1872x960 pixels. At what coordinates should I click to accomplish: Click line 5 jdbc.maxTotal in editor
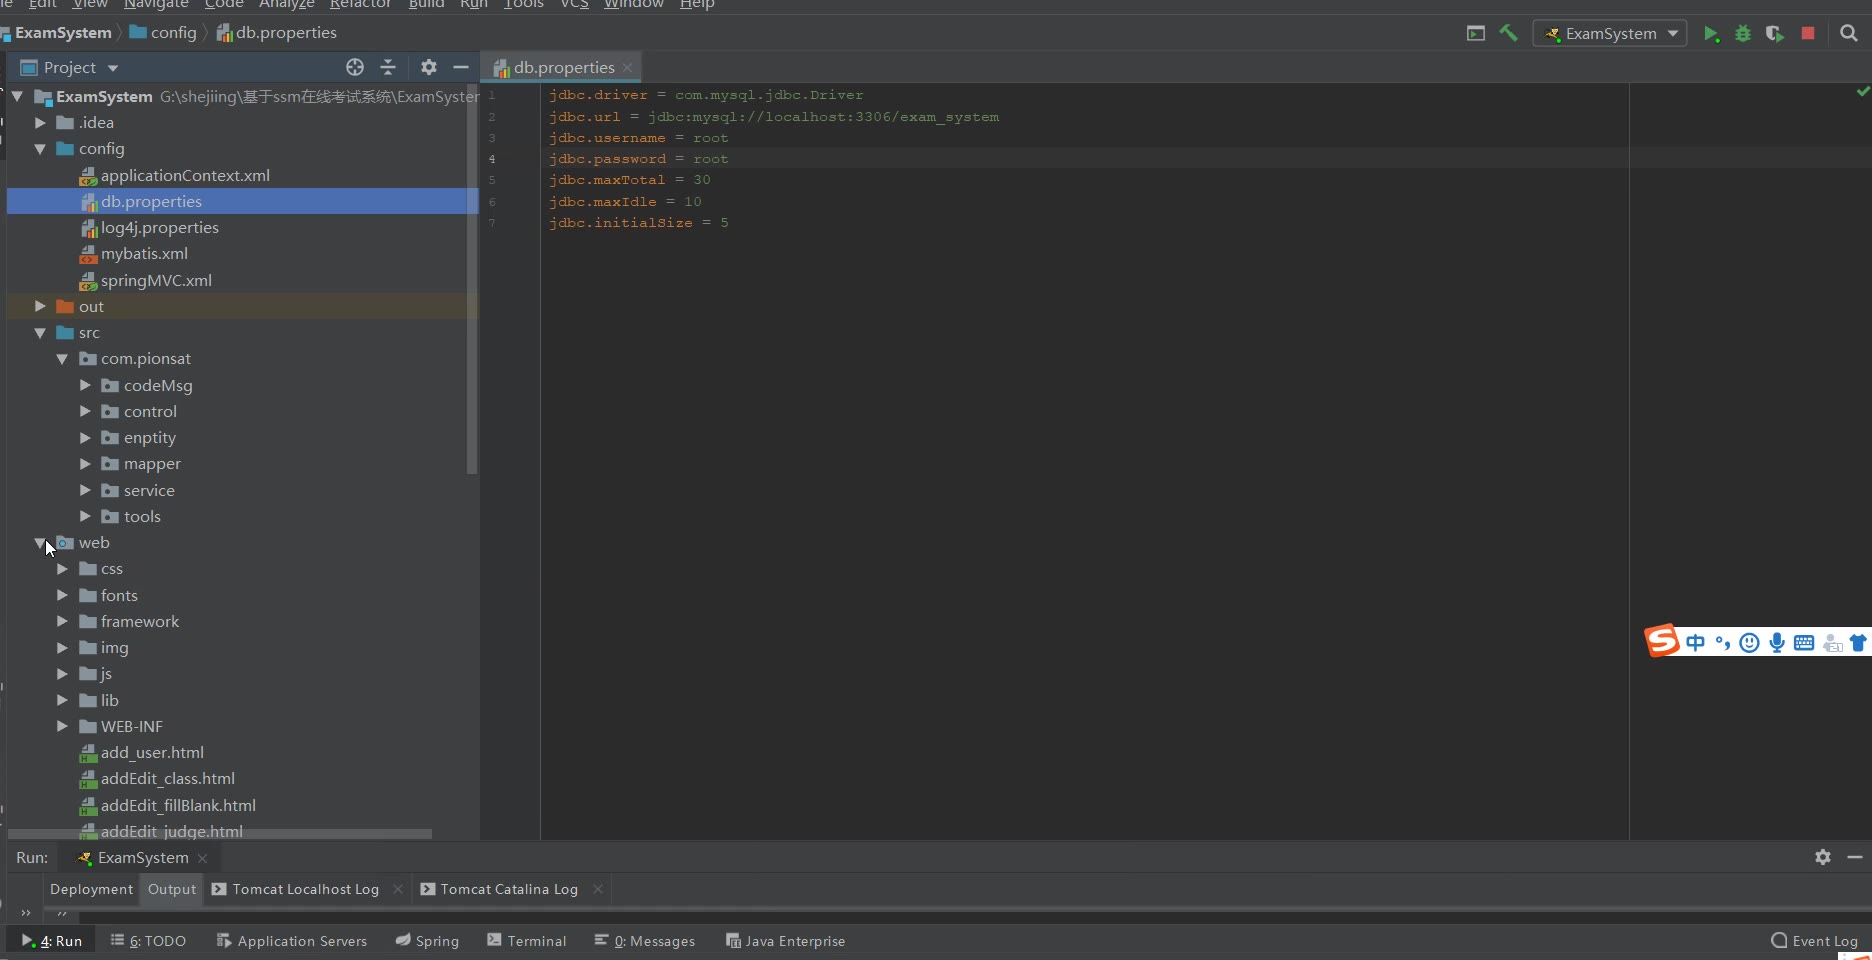pyautogui.click(x=630, y=180)
